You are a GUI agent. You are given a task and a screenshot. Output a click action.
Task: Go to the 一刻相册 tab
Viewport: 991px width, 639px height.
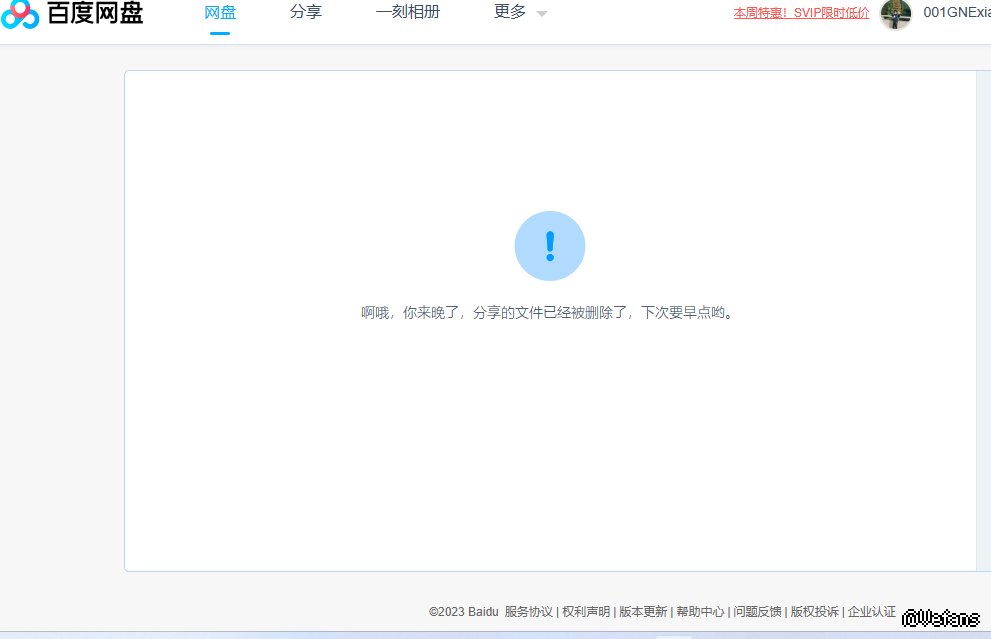pos(408,13)
